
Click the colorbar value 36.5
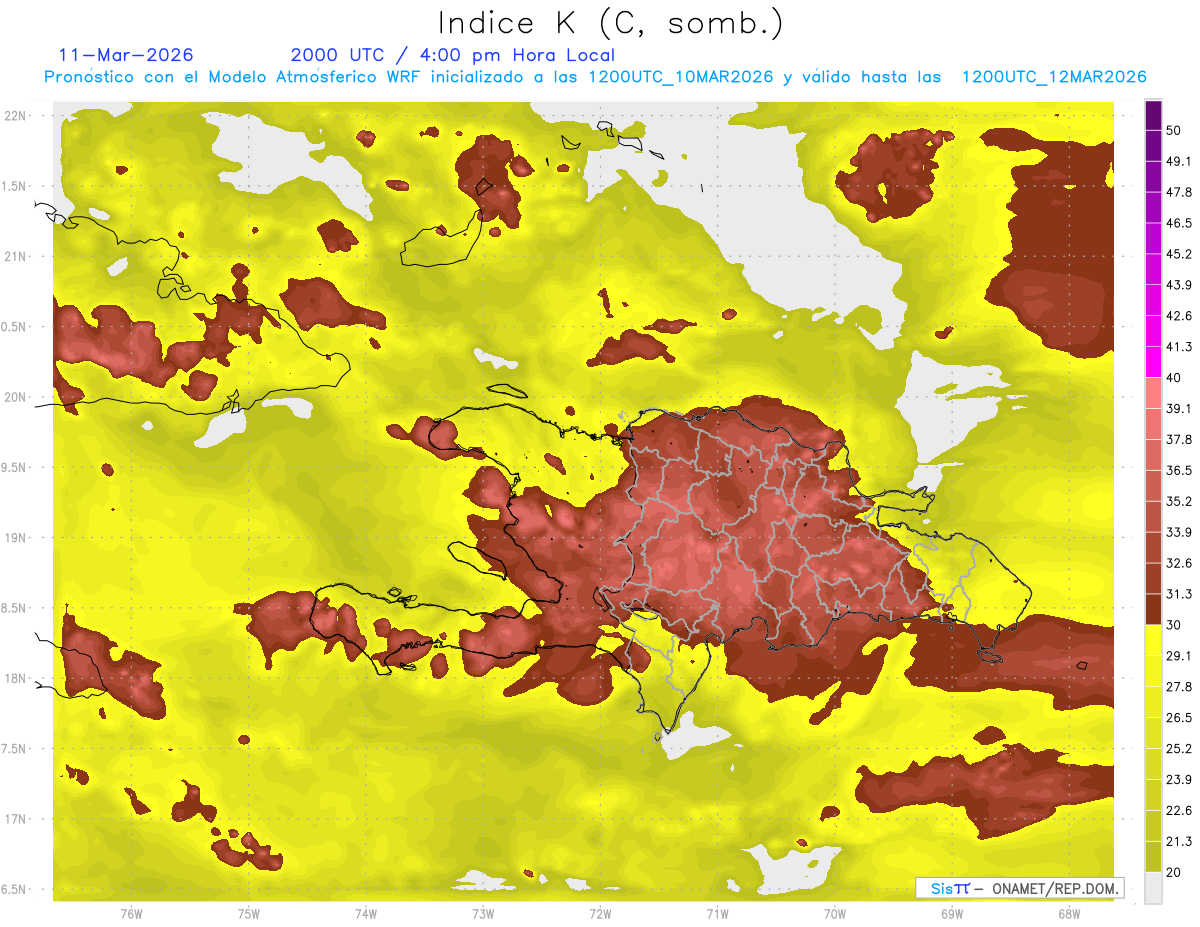click(x=1178, y=471)
